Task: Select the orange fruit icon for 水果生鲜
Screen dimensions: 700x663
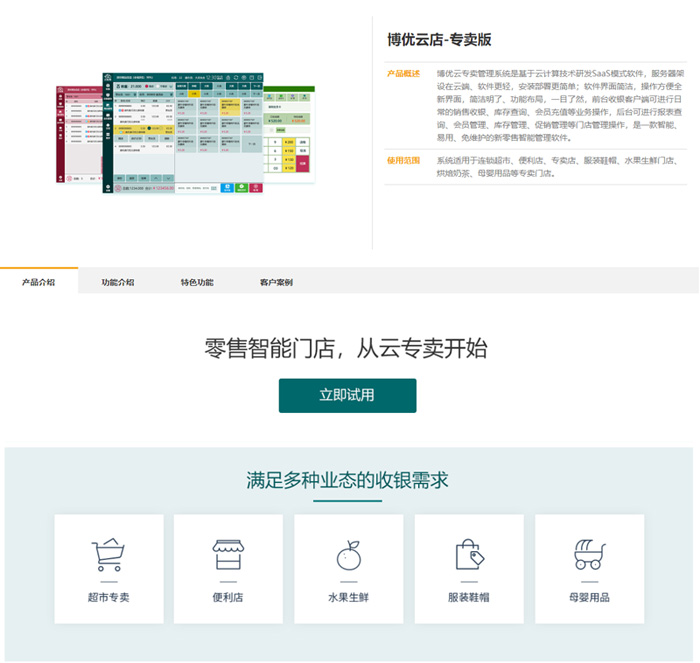Action: 348,554
